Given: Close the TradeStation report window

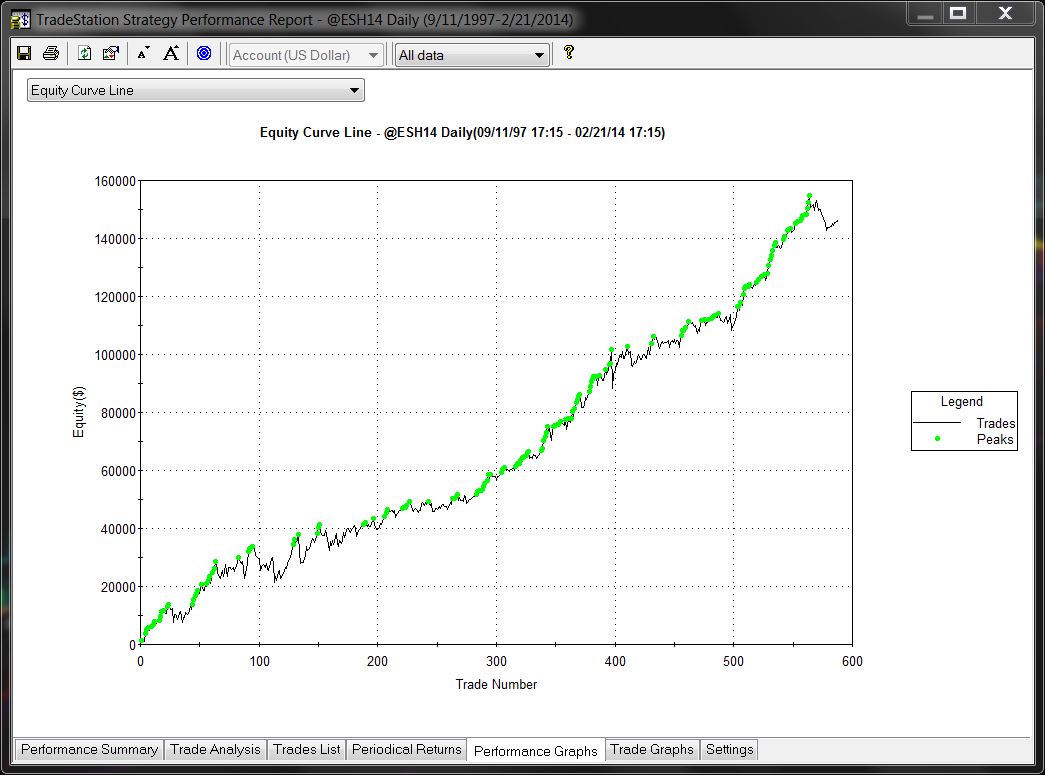Looking at the screenshot, I should (1005, 15).
